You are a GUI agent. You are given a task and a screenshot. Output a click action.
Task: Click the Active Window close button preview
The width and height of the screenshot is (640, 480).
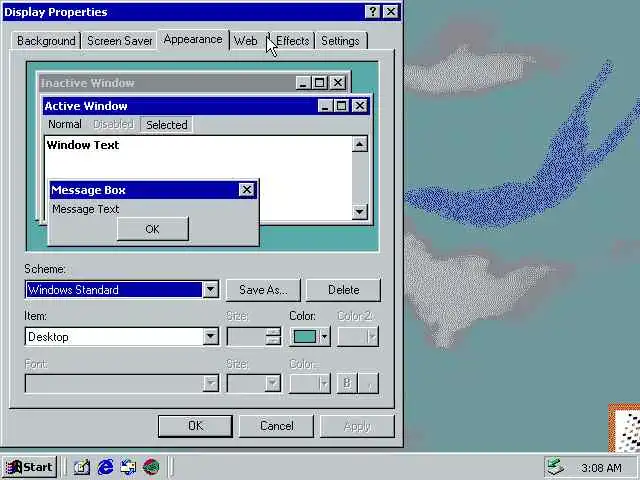[360, 106]
